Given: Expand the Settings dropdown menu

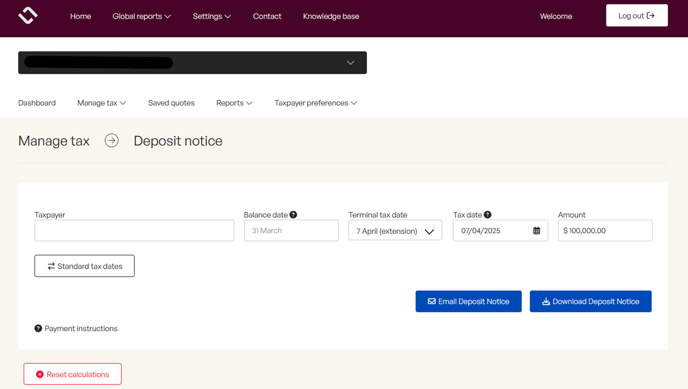Looking at the screenshot, I should click(x=211, y=16).
